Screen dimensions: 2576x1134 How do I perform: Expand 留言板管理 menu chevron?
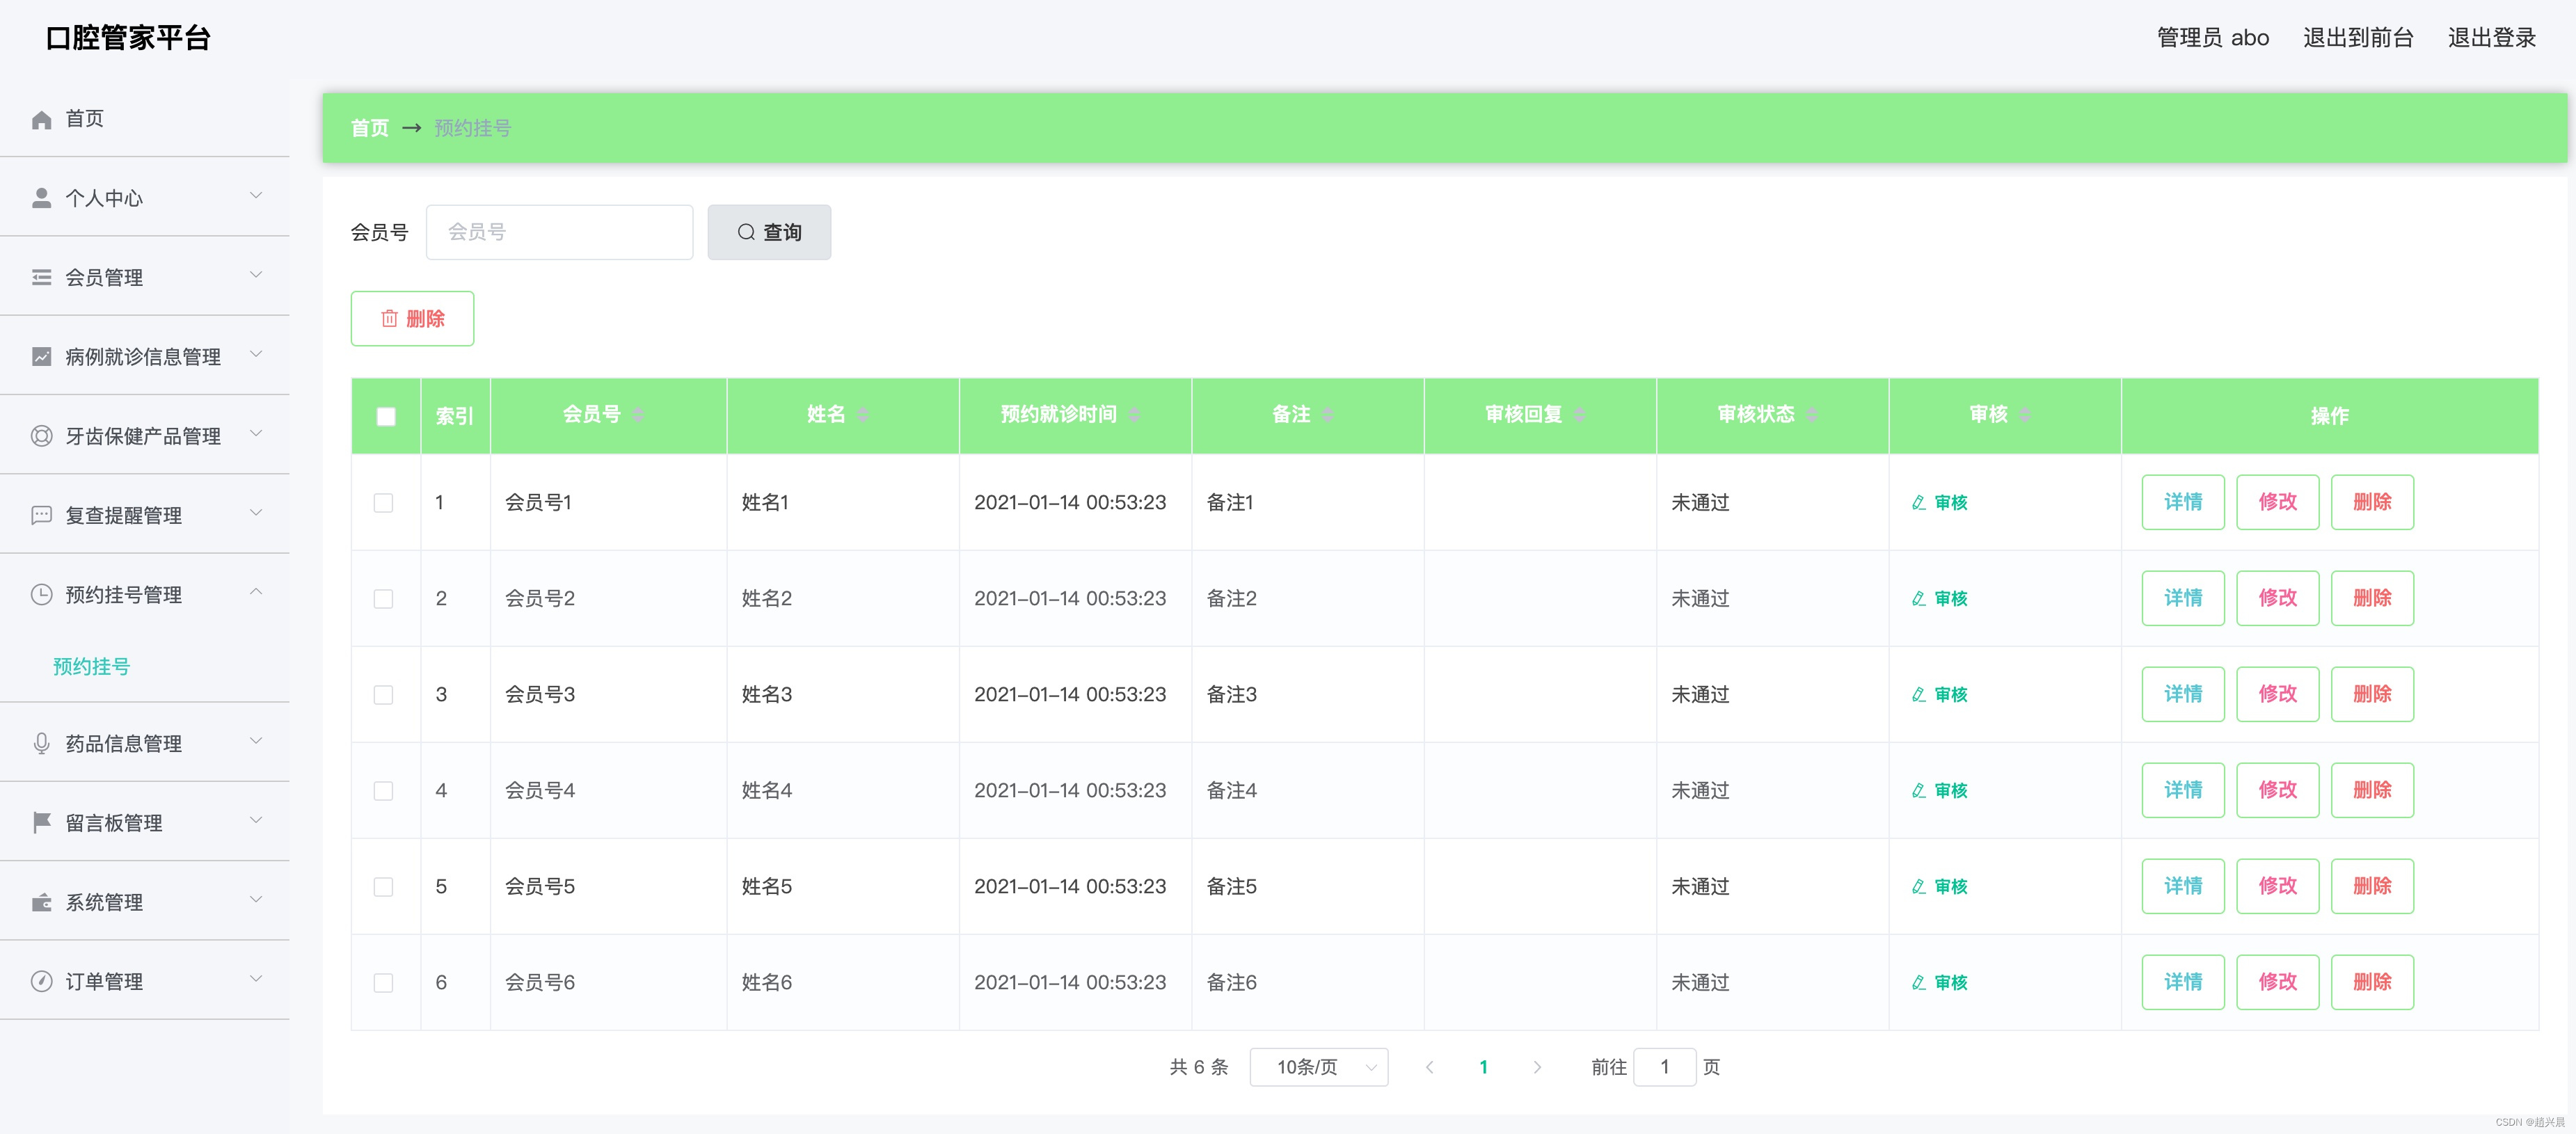pyautogui.click(x=256, y=820)
